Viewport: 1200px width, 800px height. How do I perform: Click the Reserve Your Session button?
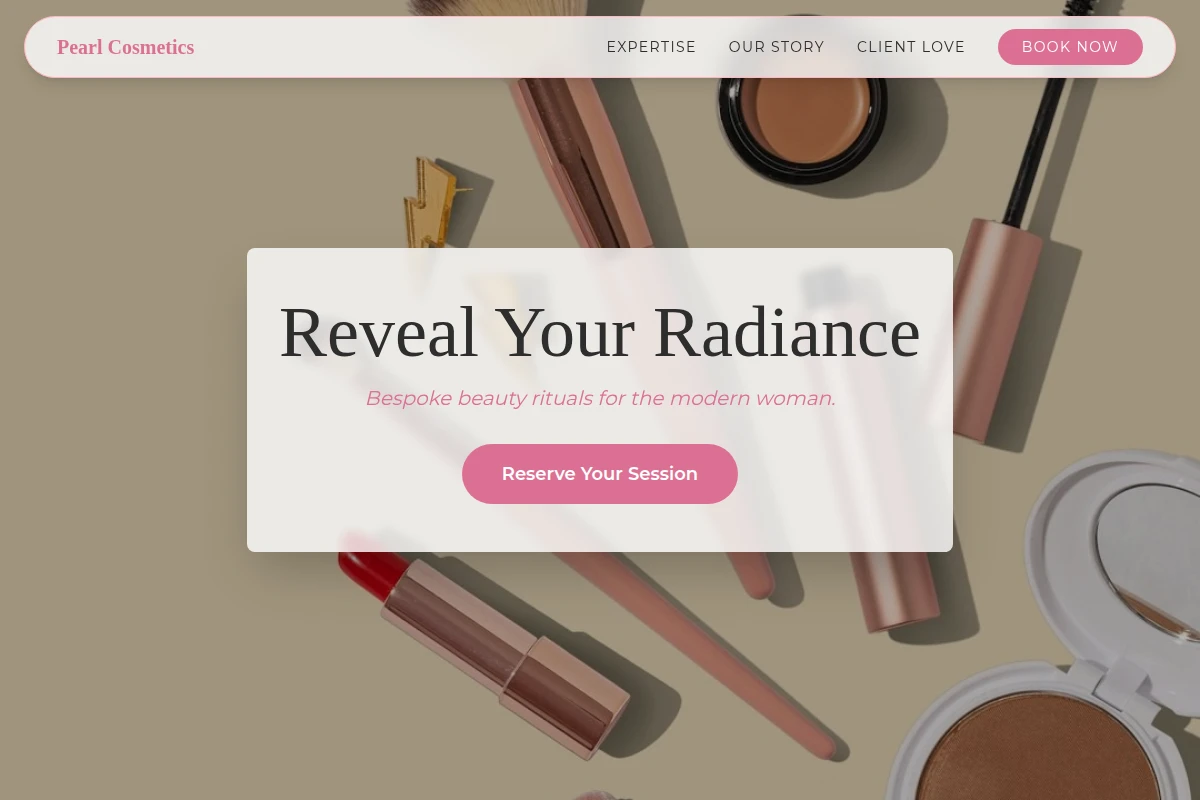tap(600, 474)
